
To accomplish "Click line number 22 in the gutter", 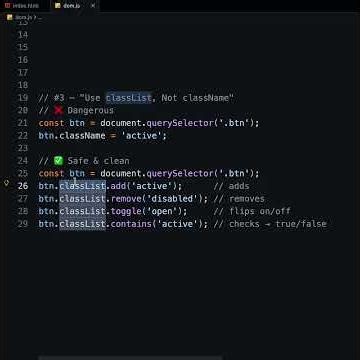I will point(23,136).
